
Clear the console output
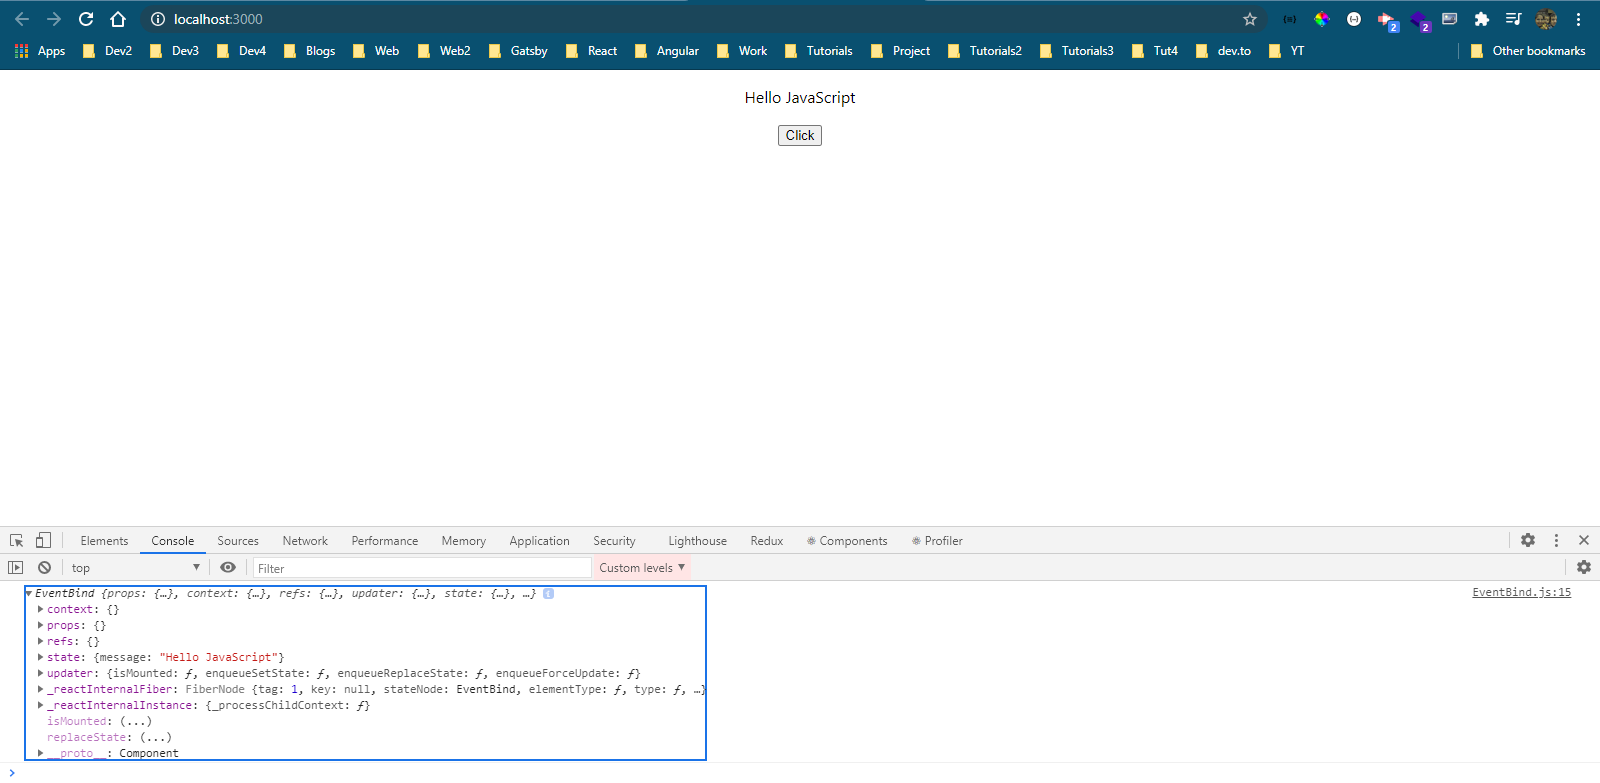click(44, 567)
